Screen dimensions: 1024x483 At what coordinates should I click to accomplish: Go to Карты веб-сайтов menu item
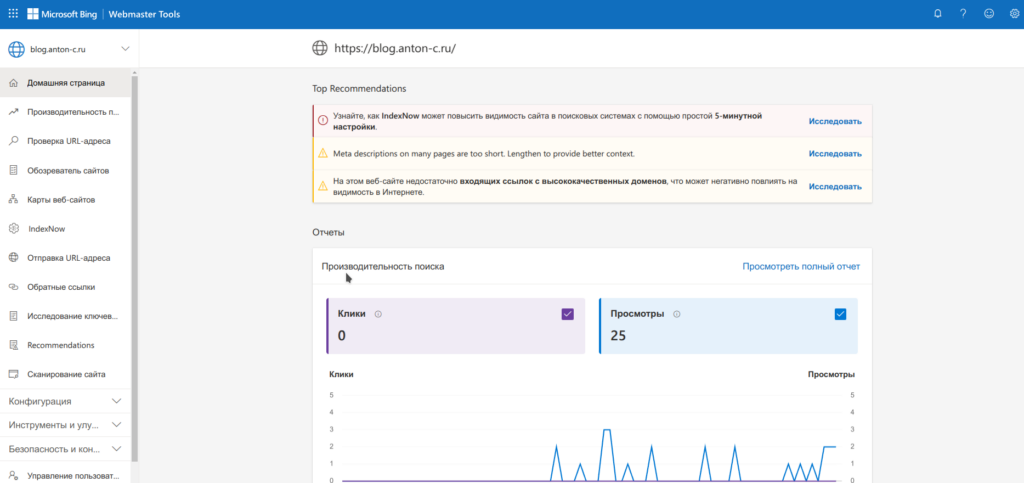coord(61,199)
